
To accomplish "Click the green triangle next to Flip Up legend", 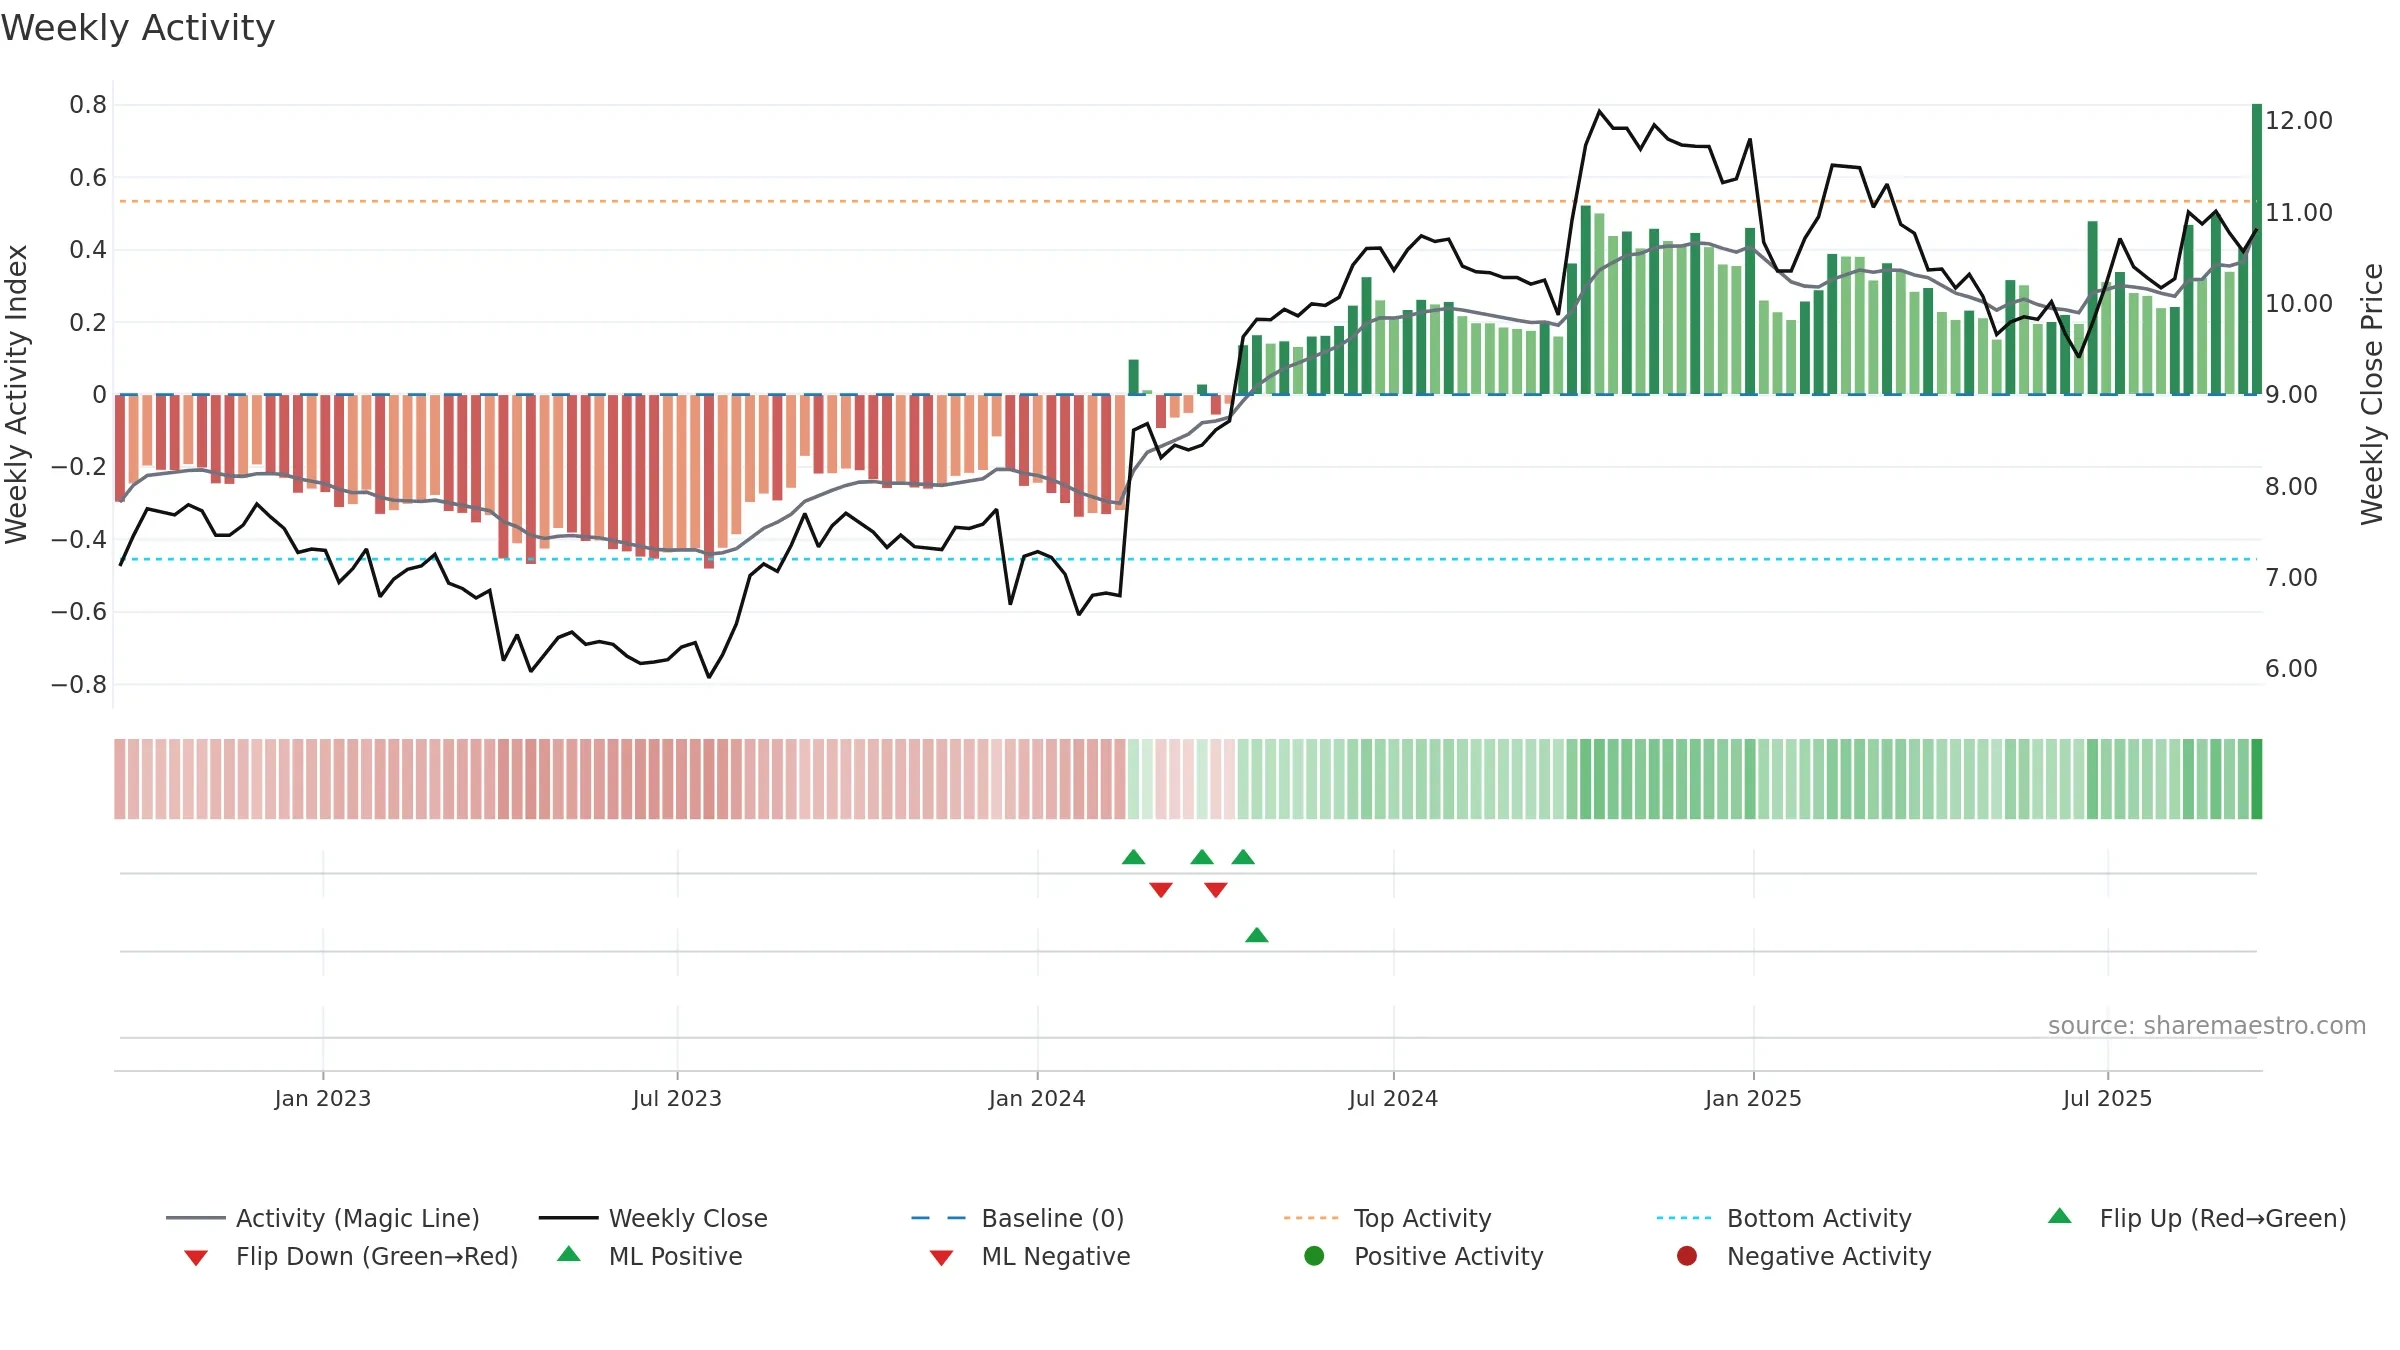I will point(2059,1216).
